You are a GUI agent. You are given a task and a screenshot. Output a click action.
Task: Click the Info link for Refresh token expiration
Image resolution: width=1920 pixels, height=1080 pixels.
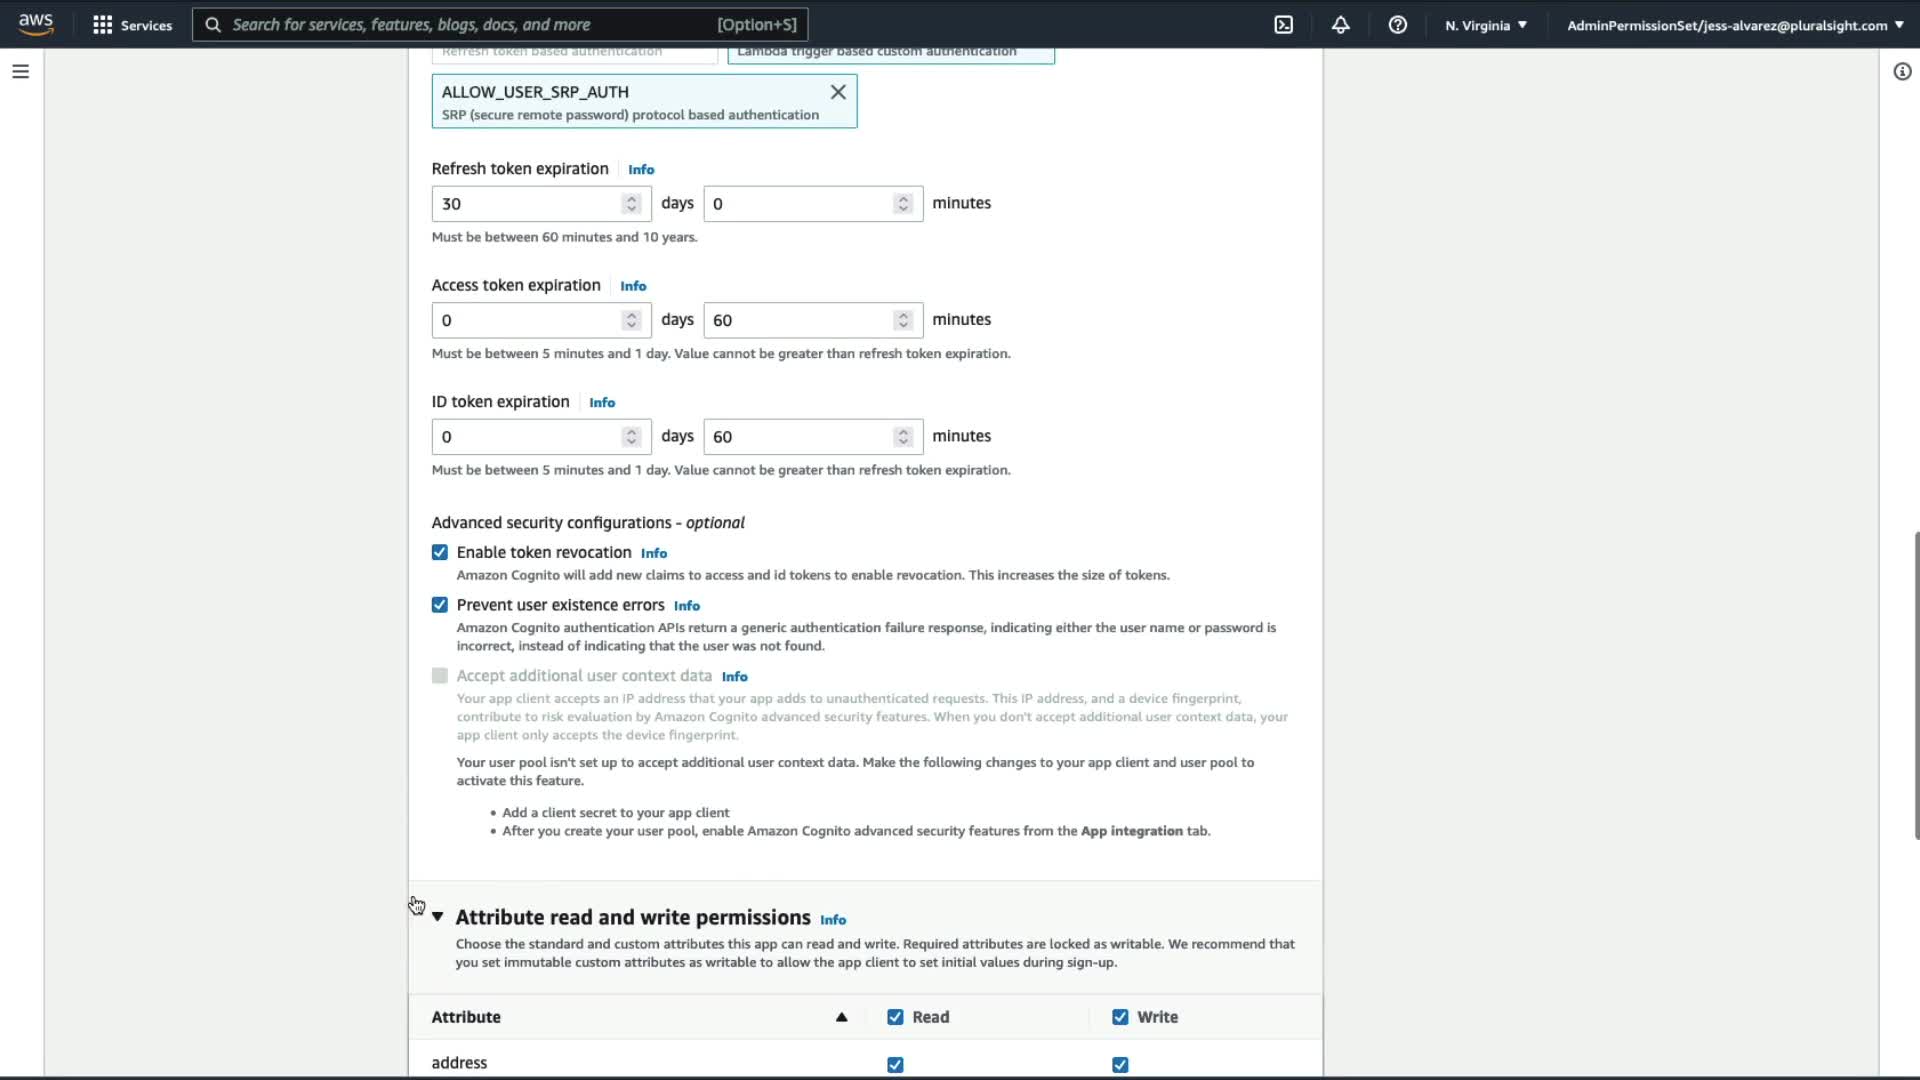641,170
